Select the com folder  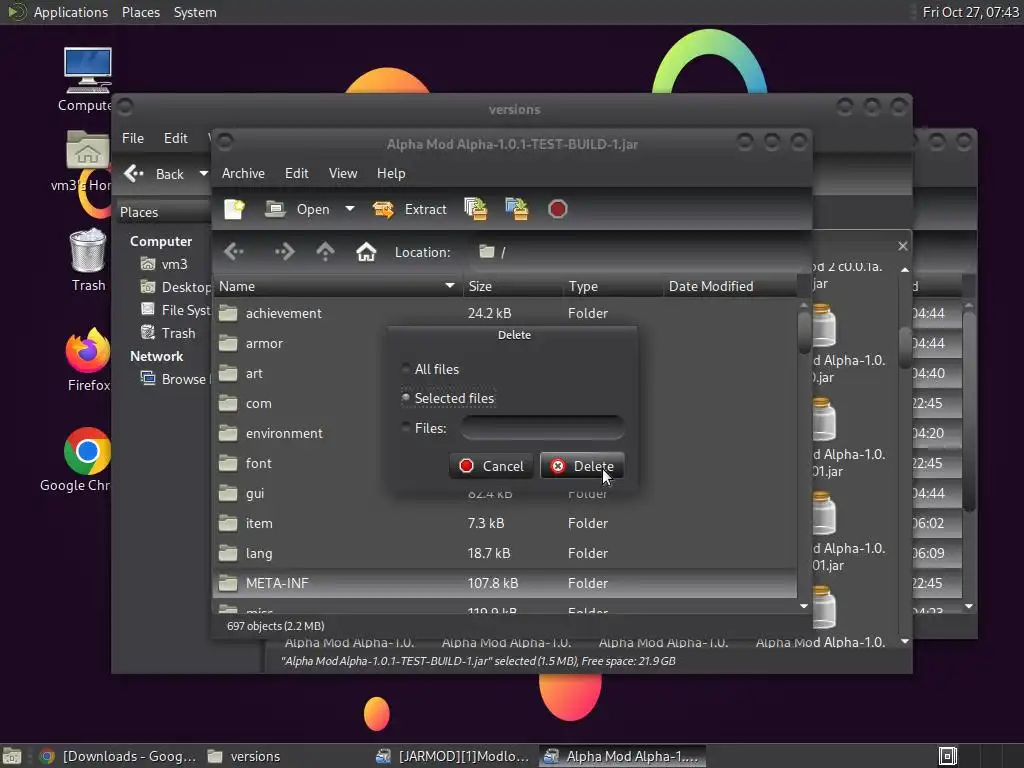[258, 403]
